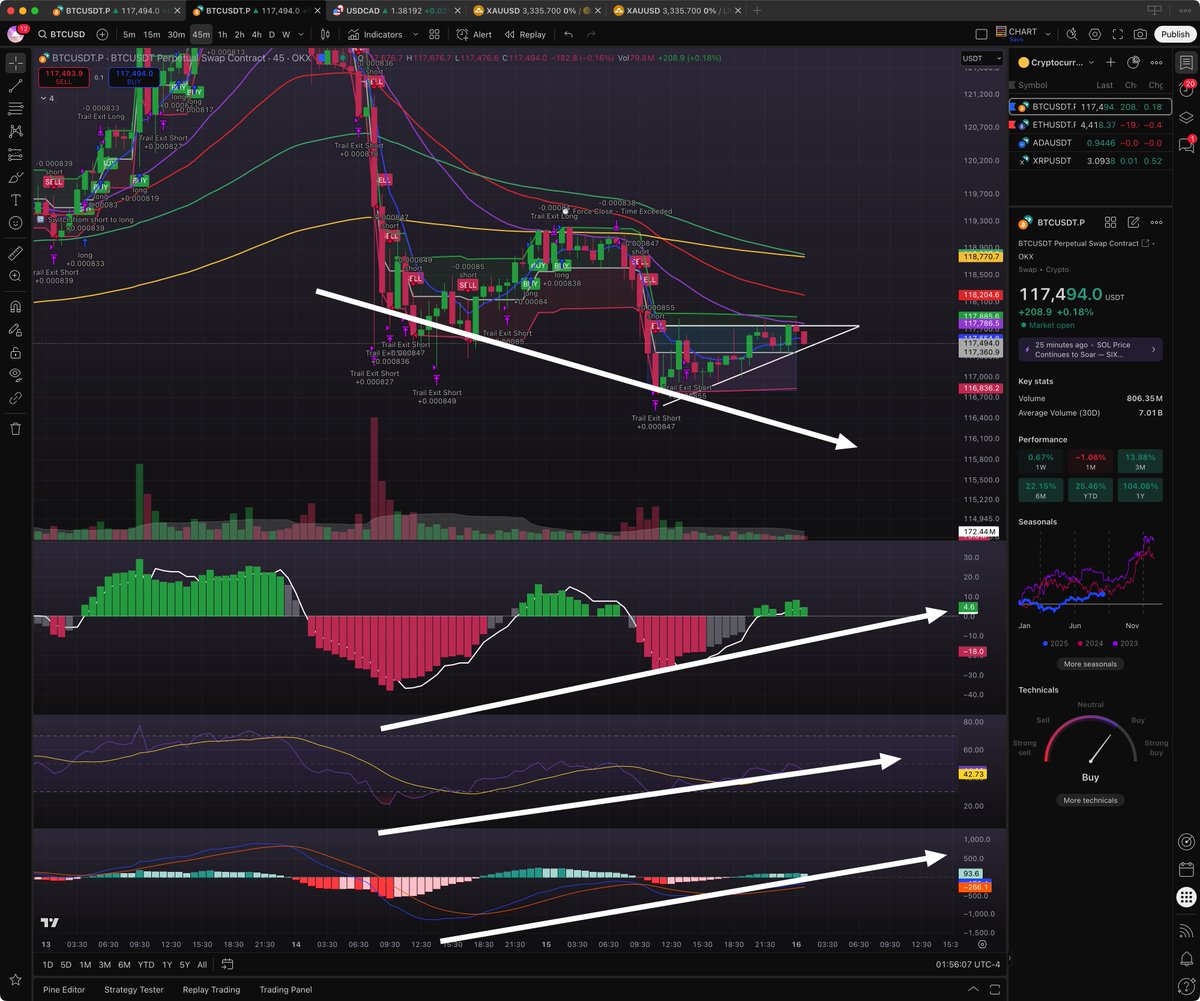Open quick search magnifier in toolbar
The image size is (1200, 1001).
pos(1071,34)
